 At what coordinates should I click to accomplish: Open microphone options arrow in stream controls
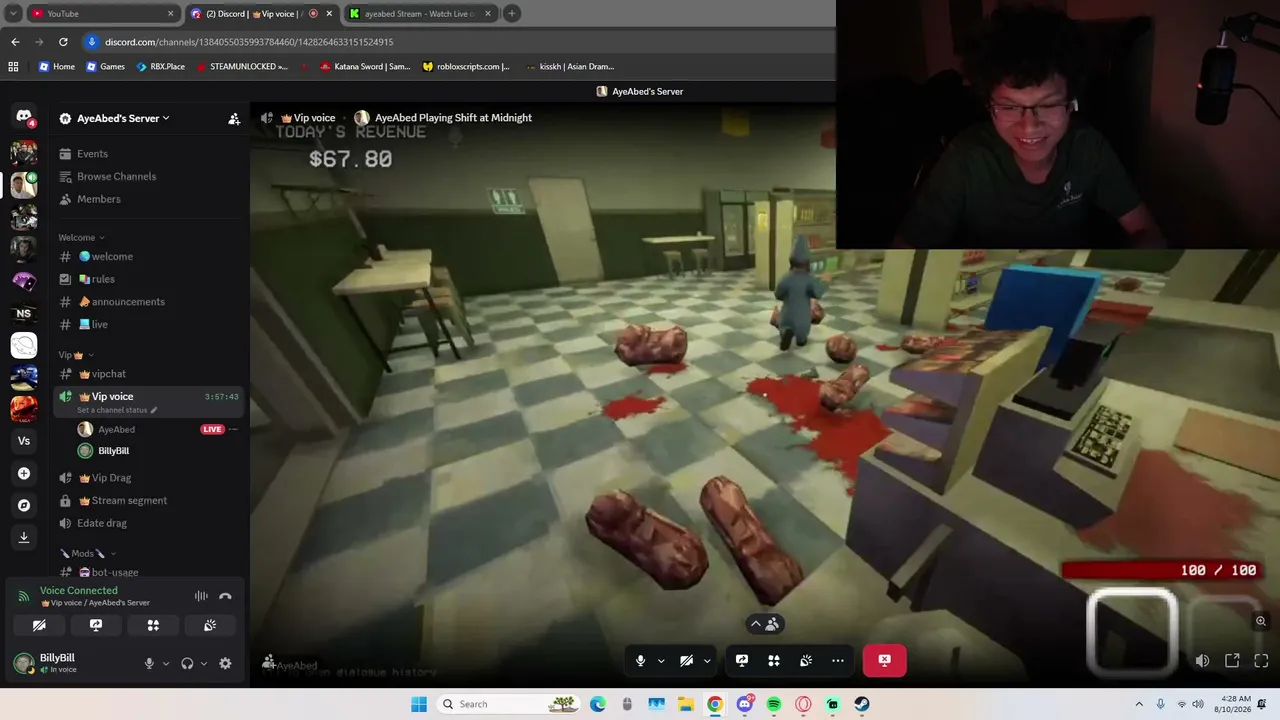pyautogui.click(x=661, y=660)
